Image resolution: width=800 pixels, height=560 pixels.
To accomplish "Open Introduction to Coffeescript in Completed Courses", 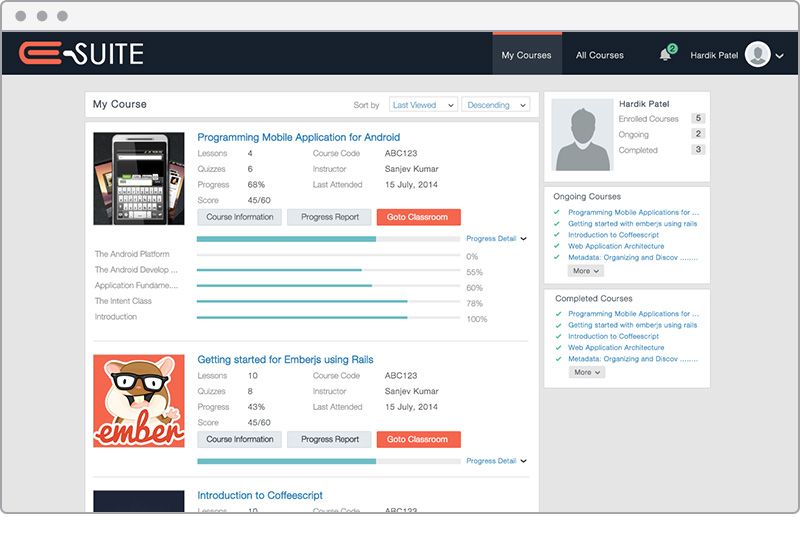I will pos(613,336).
